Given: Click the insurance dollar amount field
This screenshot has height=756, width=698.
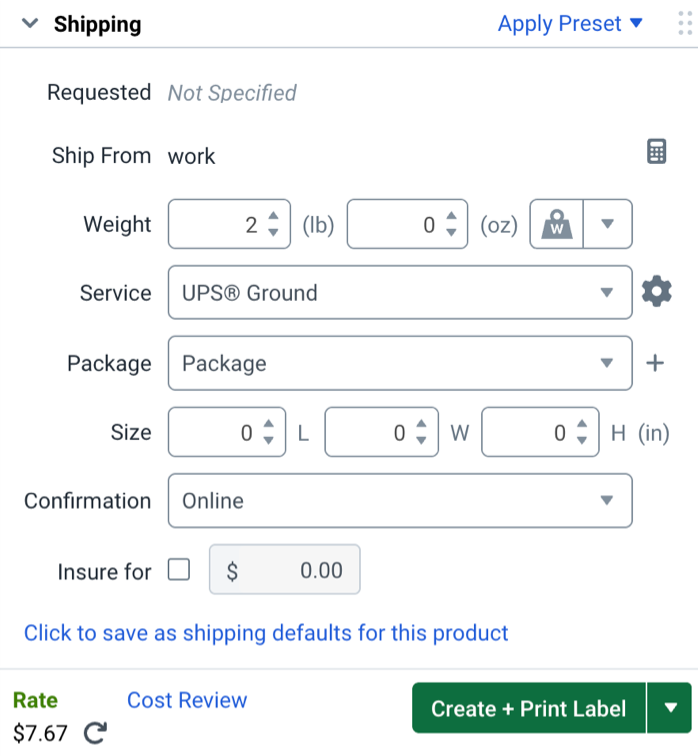Looking at the screenshot, I should [284, 569].
